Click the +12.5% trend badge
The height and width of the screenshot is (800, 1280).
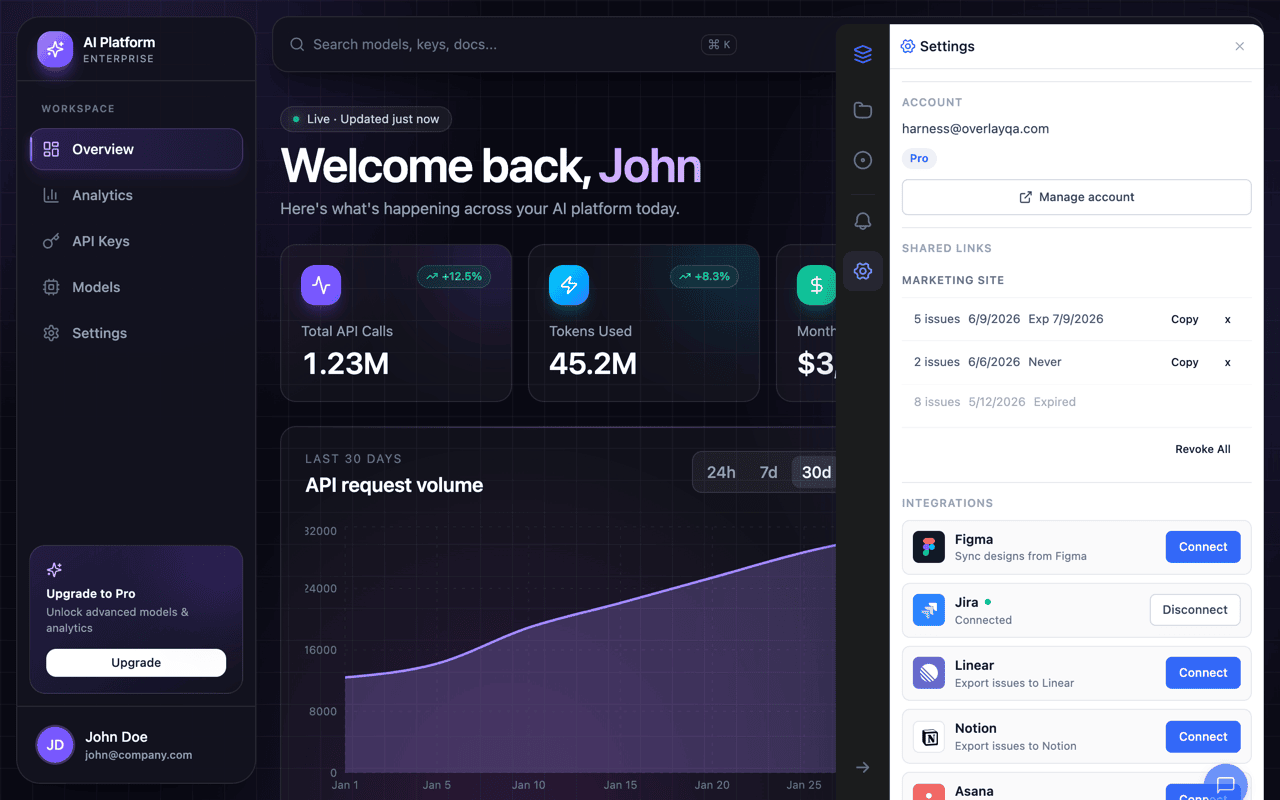(x=454, y=276)
